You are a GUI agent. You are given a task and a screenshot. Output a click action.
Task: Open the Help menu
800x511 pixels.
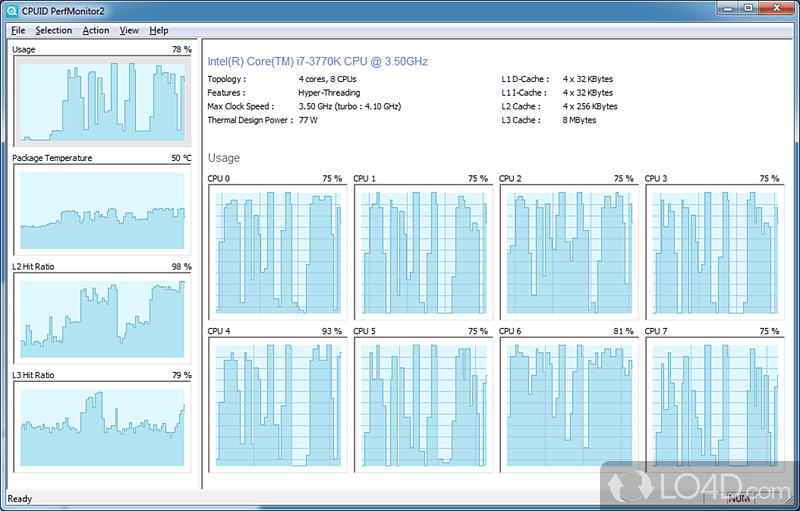point(159,31)
